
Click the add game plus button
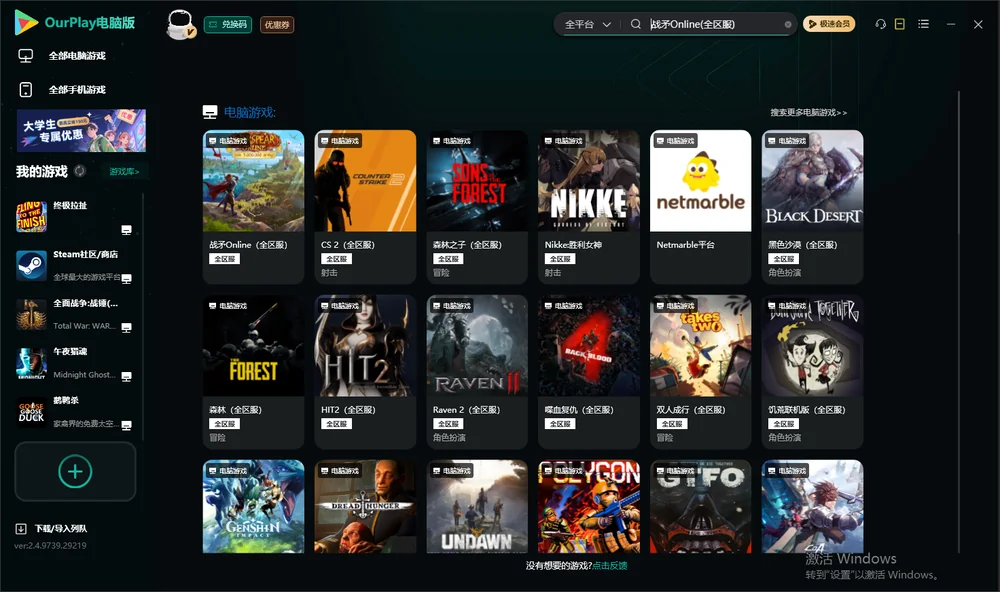tap(75, 471)
